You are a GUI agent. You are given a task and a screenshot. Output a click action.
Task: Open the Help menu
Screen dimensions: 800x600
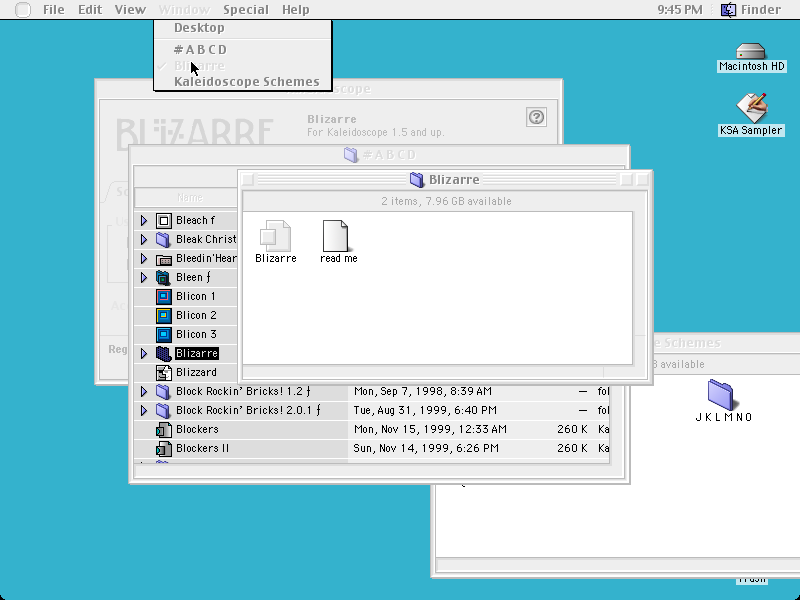296,10
